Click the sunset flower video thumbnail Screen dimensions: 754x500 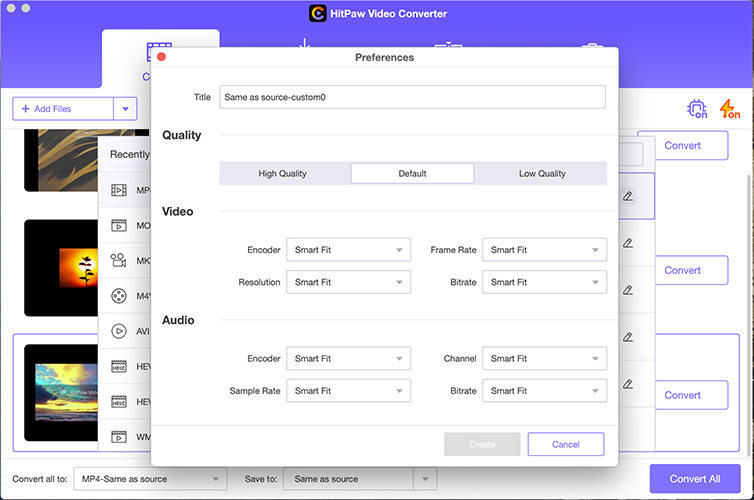point(61,268)
